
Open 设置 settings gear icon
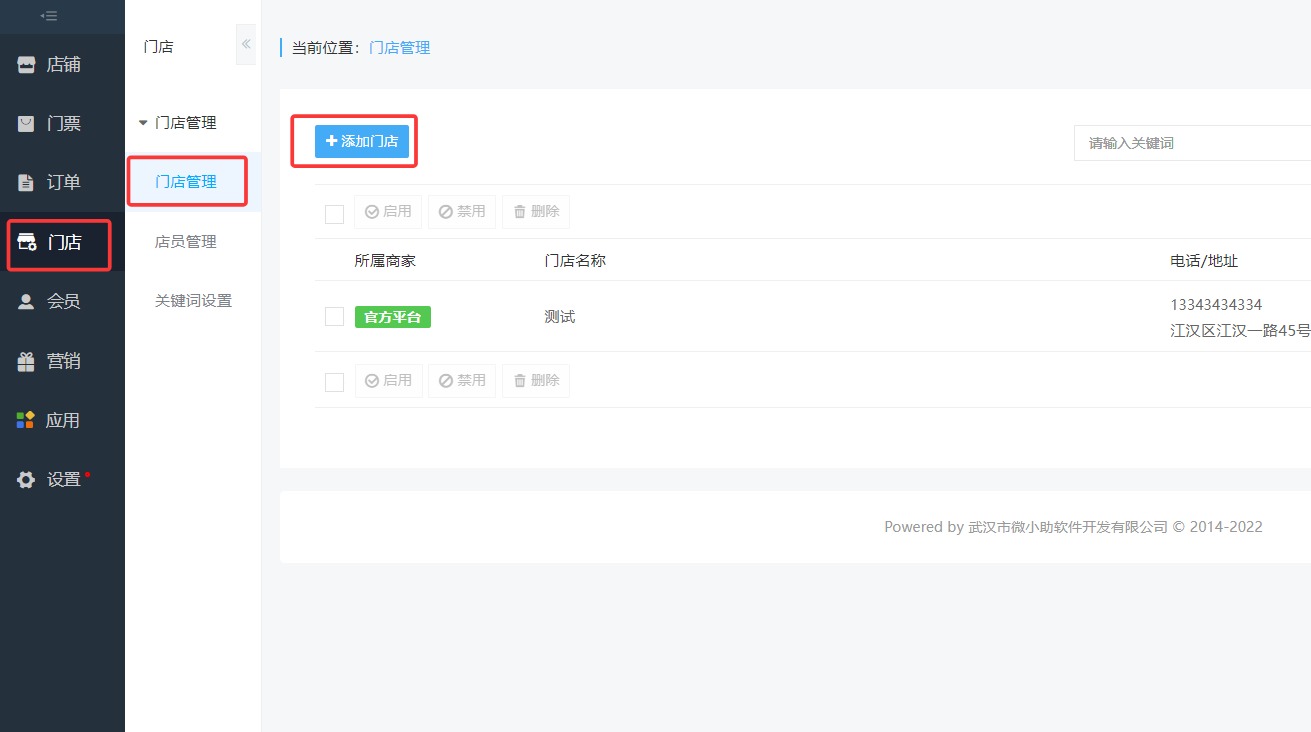(27, 480)
